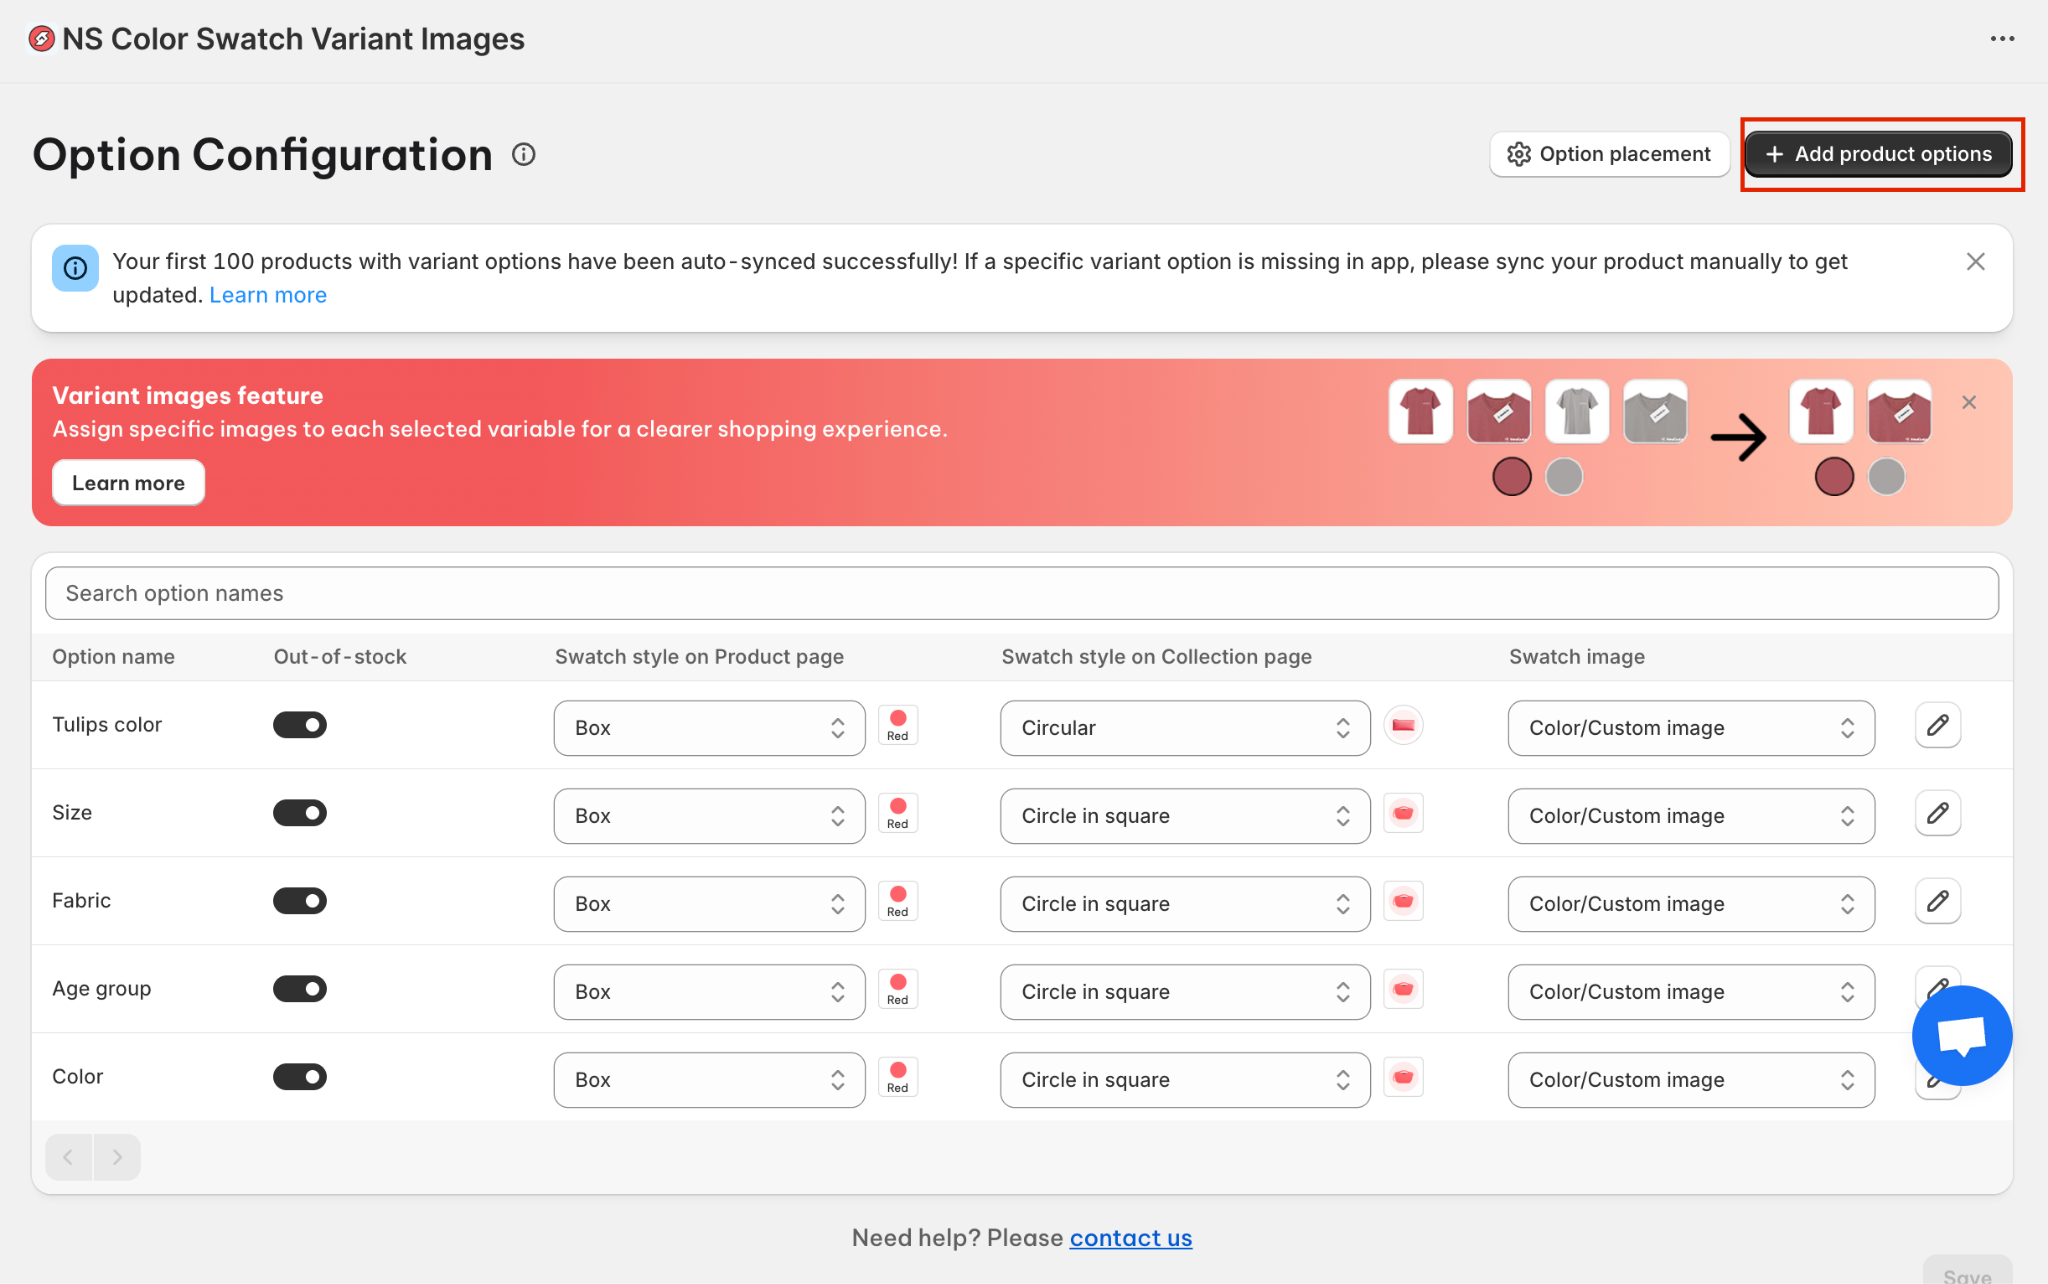Disable out-of-stock toggle for Fabric
Viewport: 2048px width, 1284px height.
click(300, 901)
